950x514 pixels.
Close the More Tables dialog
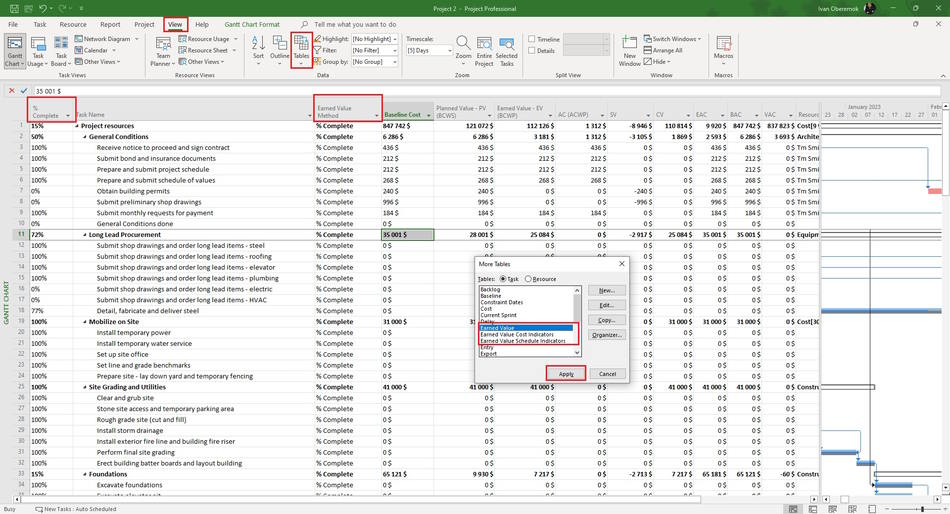621,264
